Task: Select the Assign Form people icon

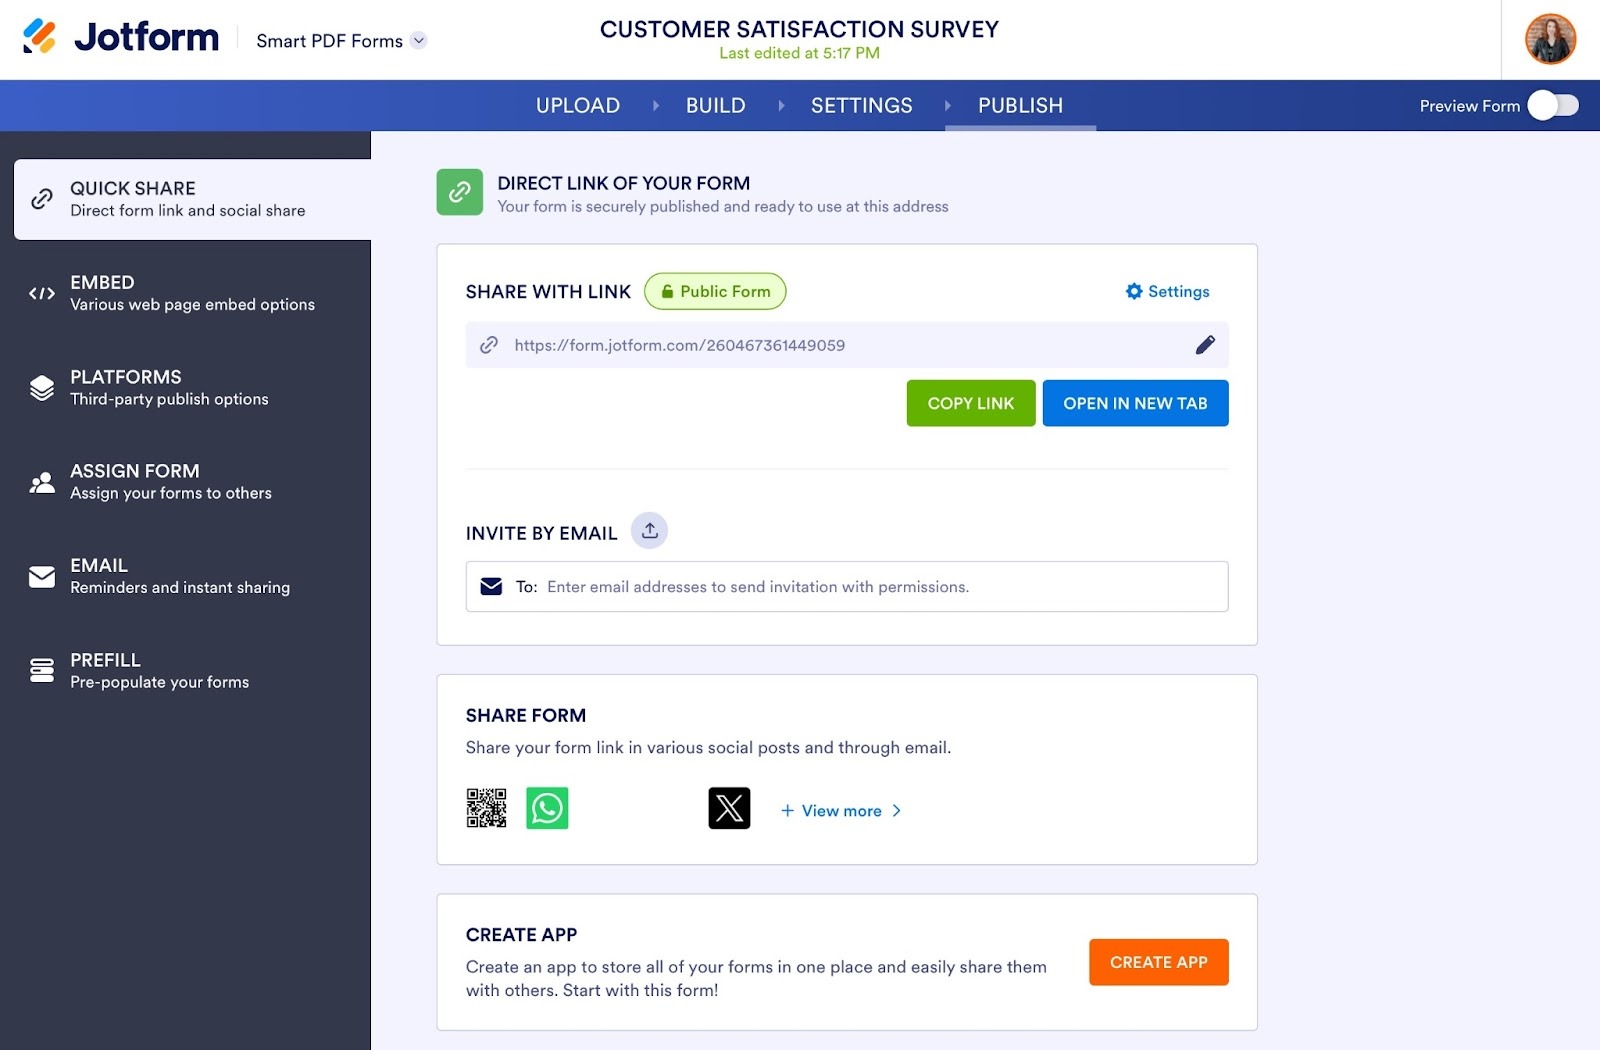Action: click(x=41, y=482)
